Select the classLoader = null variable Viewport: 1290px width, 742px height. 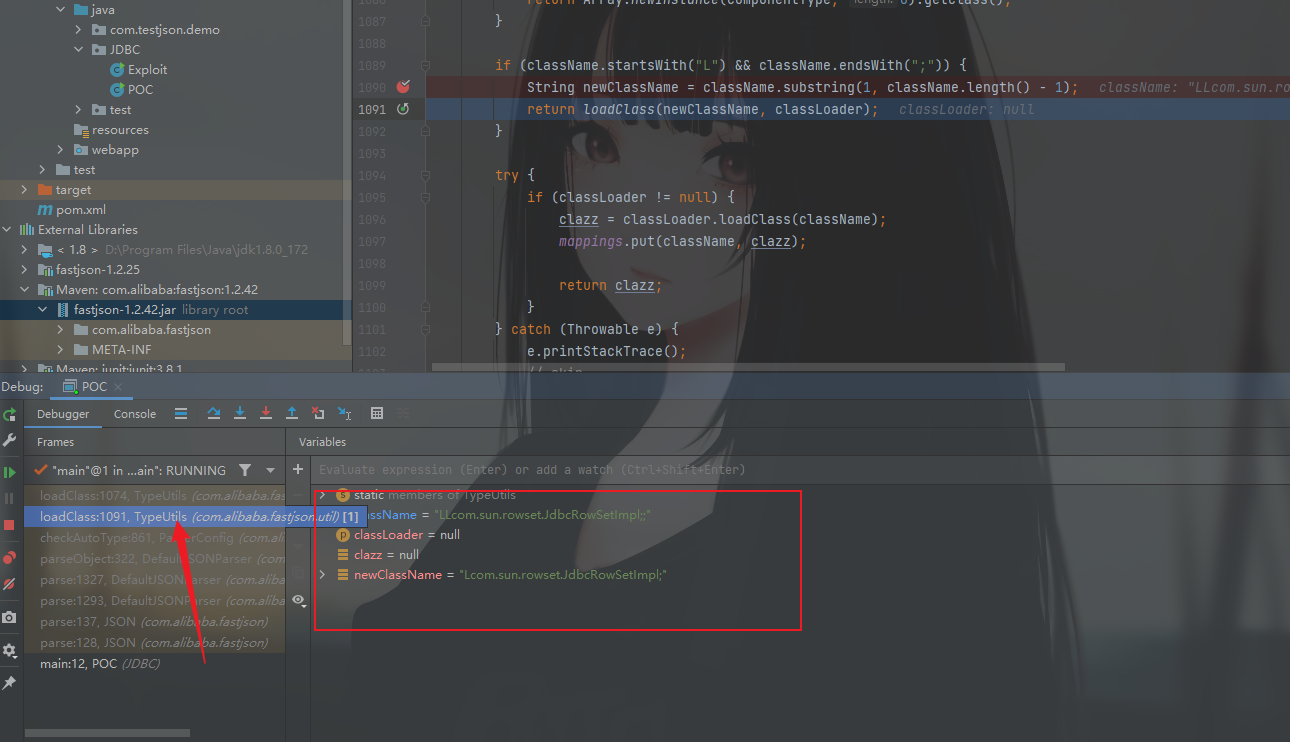(x=406, y=535)
